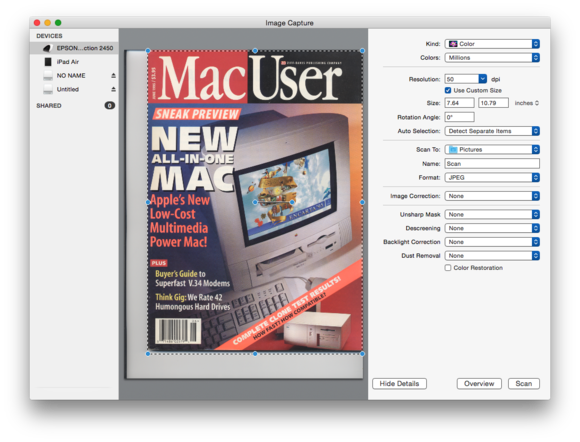Enable the Color Restoration checkbox

pyautogui.click(x=448, y=268)
